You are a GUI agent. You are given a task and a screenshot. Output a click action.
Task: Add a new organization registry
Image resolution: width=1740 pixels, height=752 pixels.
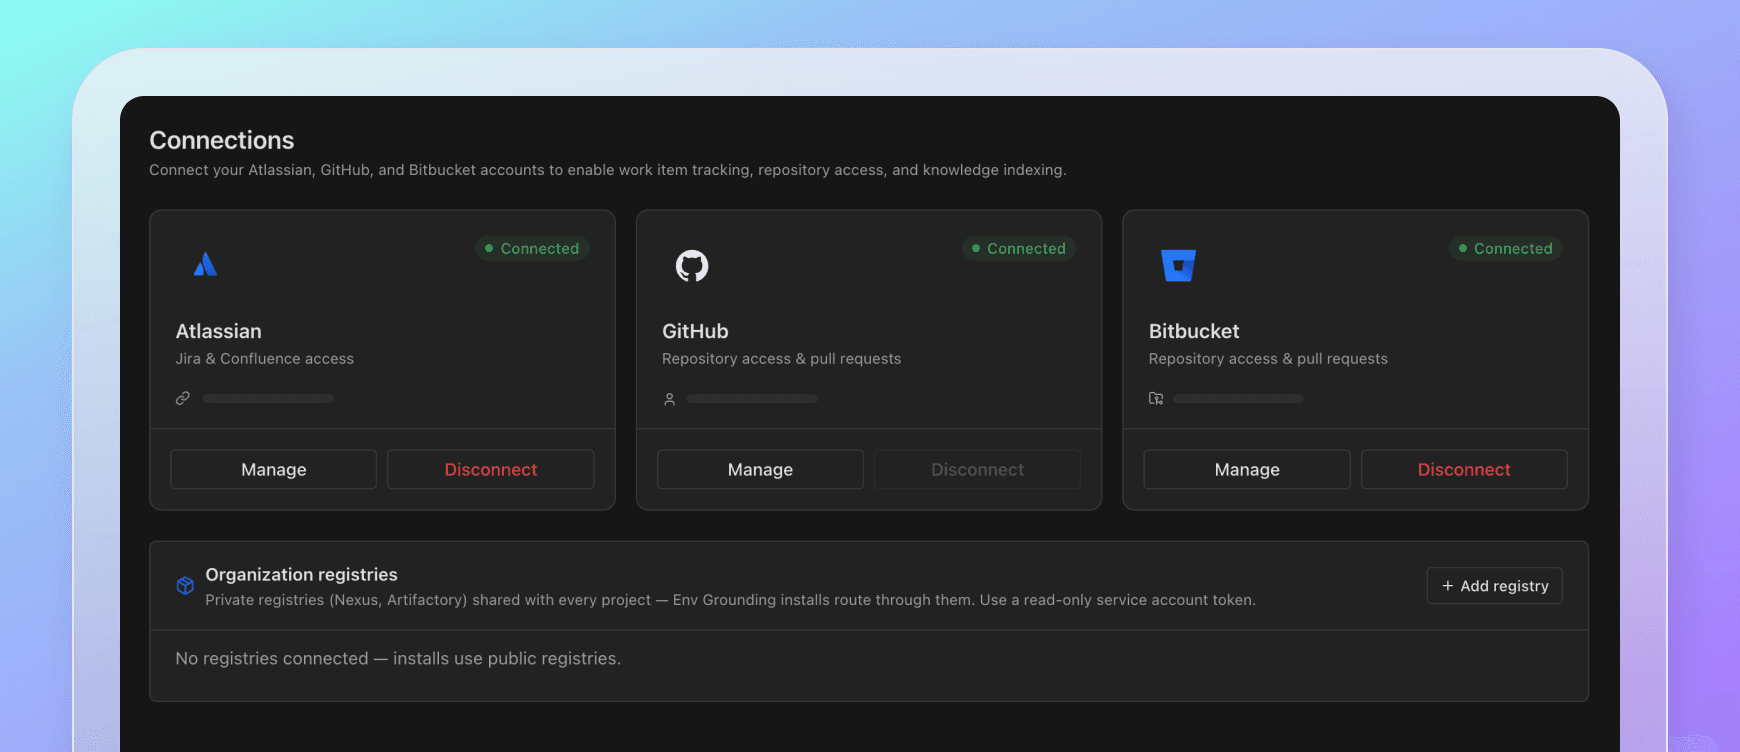[x=1495, y=586]
